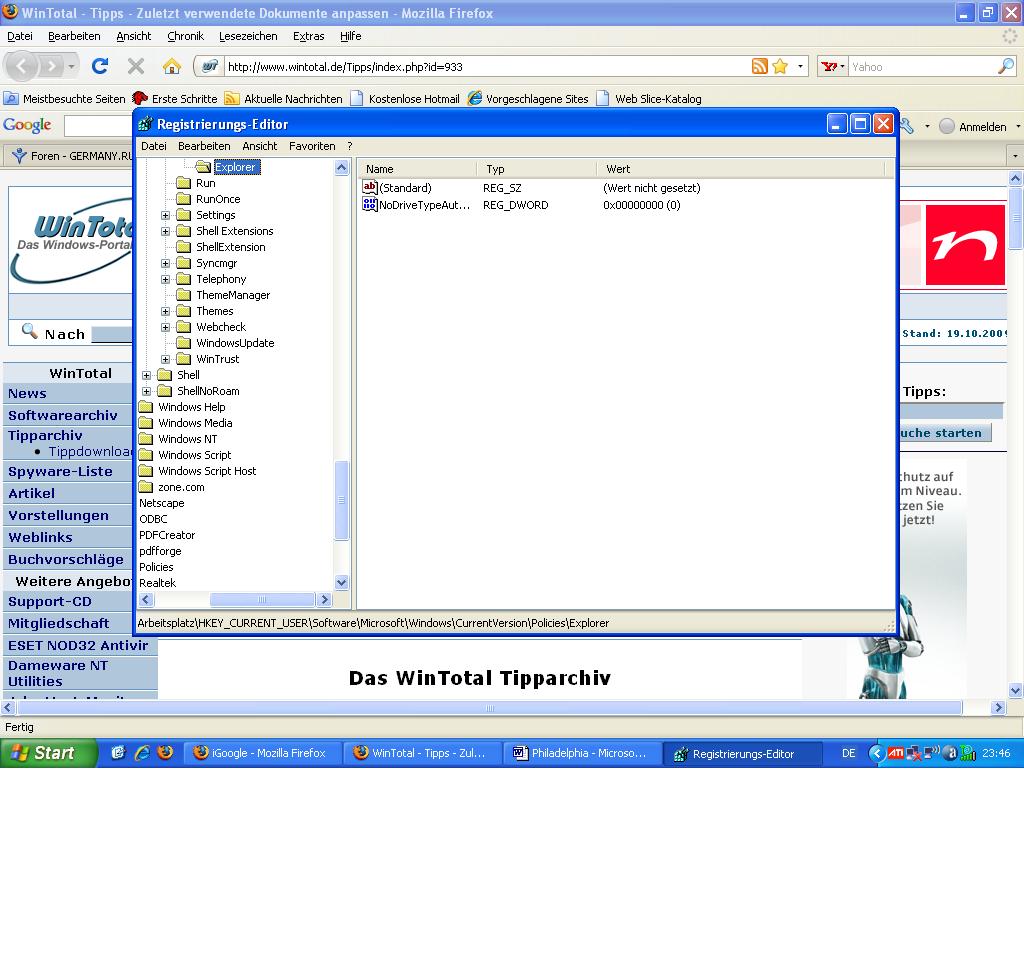Expand the Syncmgr registry key
Screen dimensions: 1024x954
click(166, 263)
